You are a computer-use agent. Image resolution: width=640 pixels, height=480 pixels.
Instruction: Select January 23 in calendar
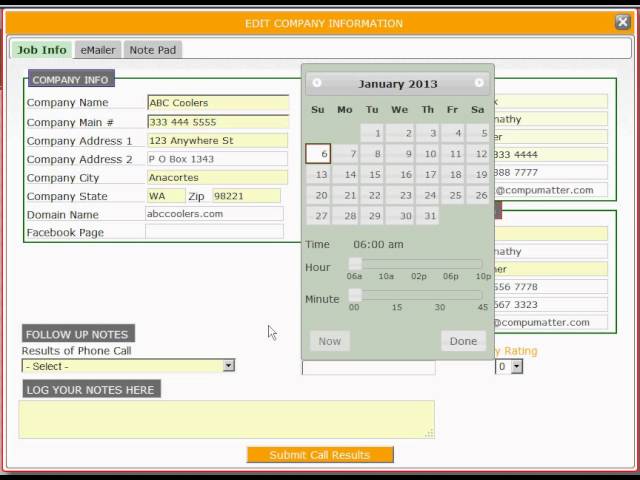coord(400,196)
